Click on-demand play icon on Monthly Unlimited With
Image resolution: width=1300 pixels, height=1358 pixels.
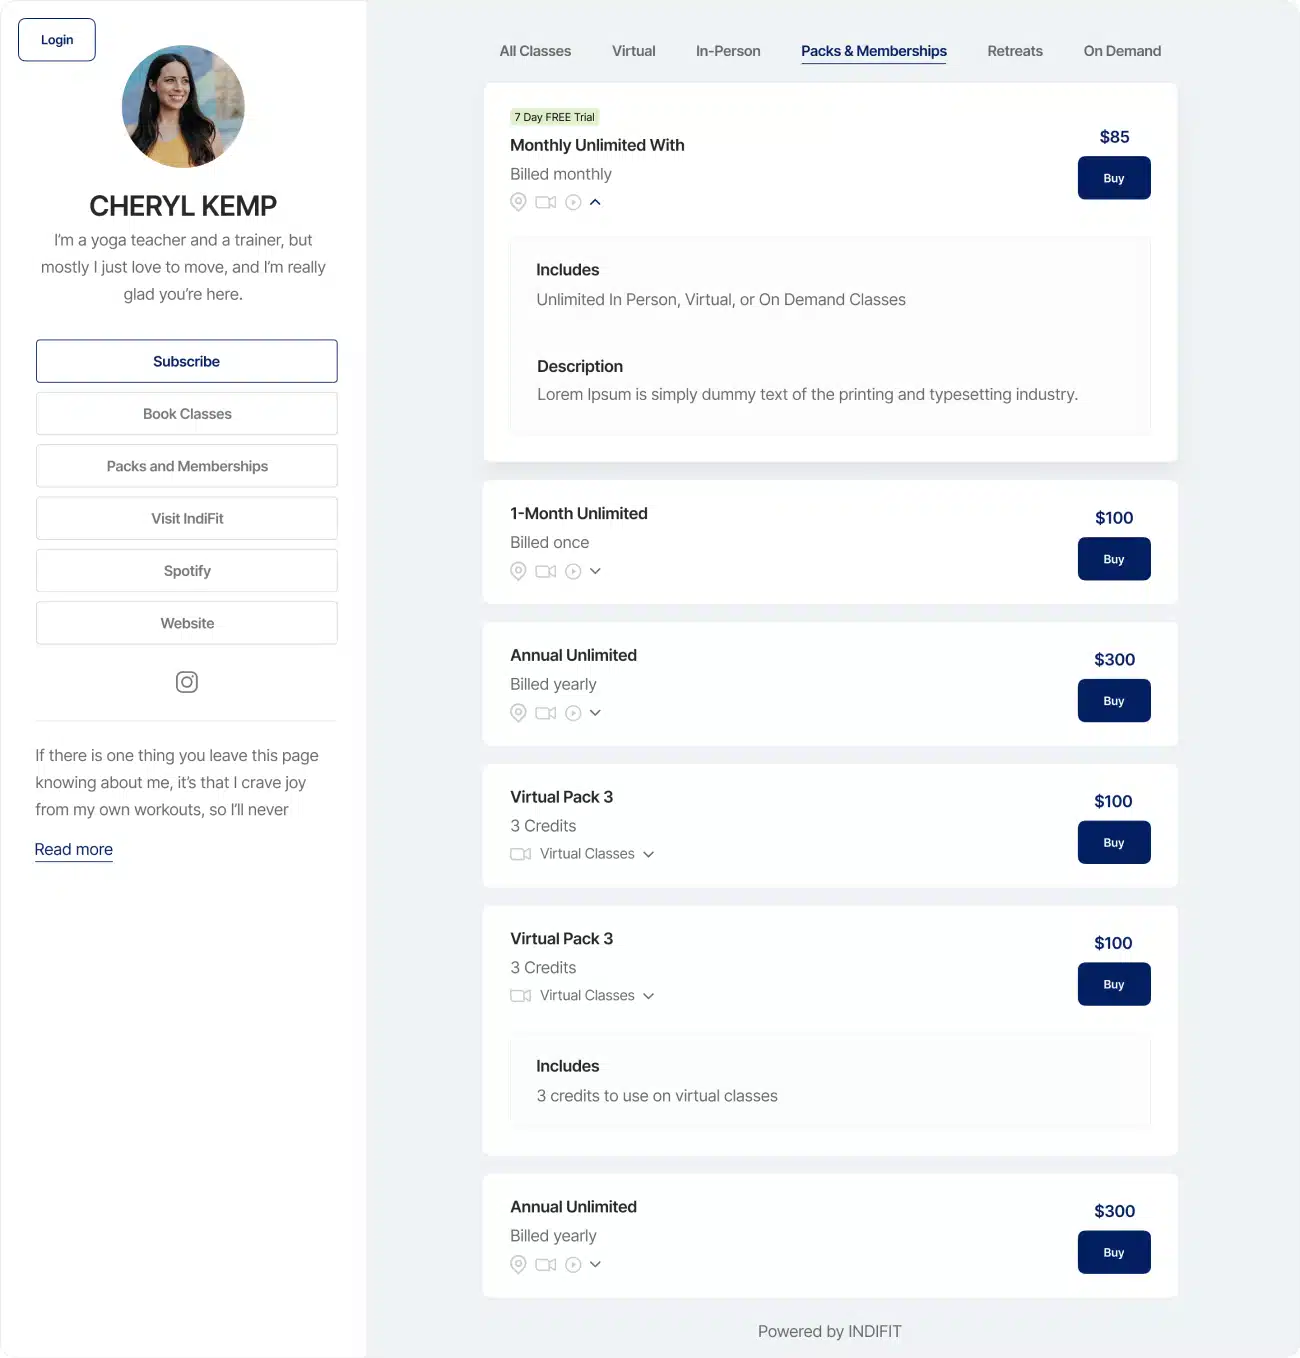pyautogui.click(x=573, y=202)
